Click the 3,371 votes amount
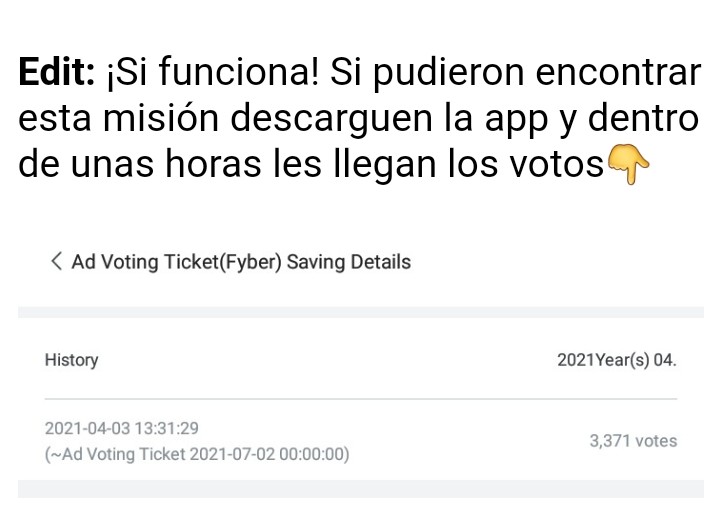Screen dimensions: 720x515 (x=632, y=441)
